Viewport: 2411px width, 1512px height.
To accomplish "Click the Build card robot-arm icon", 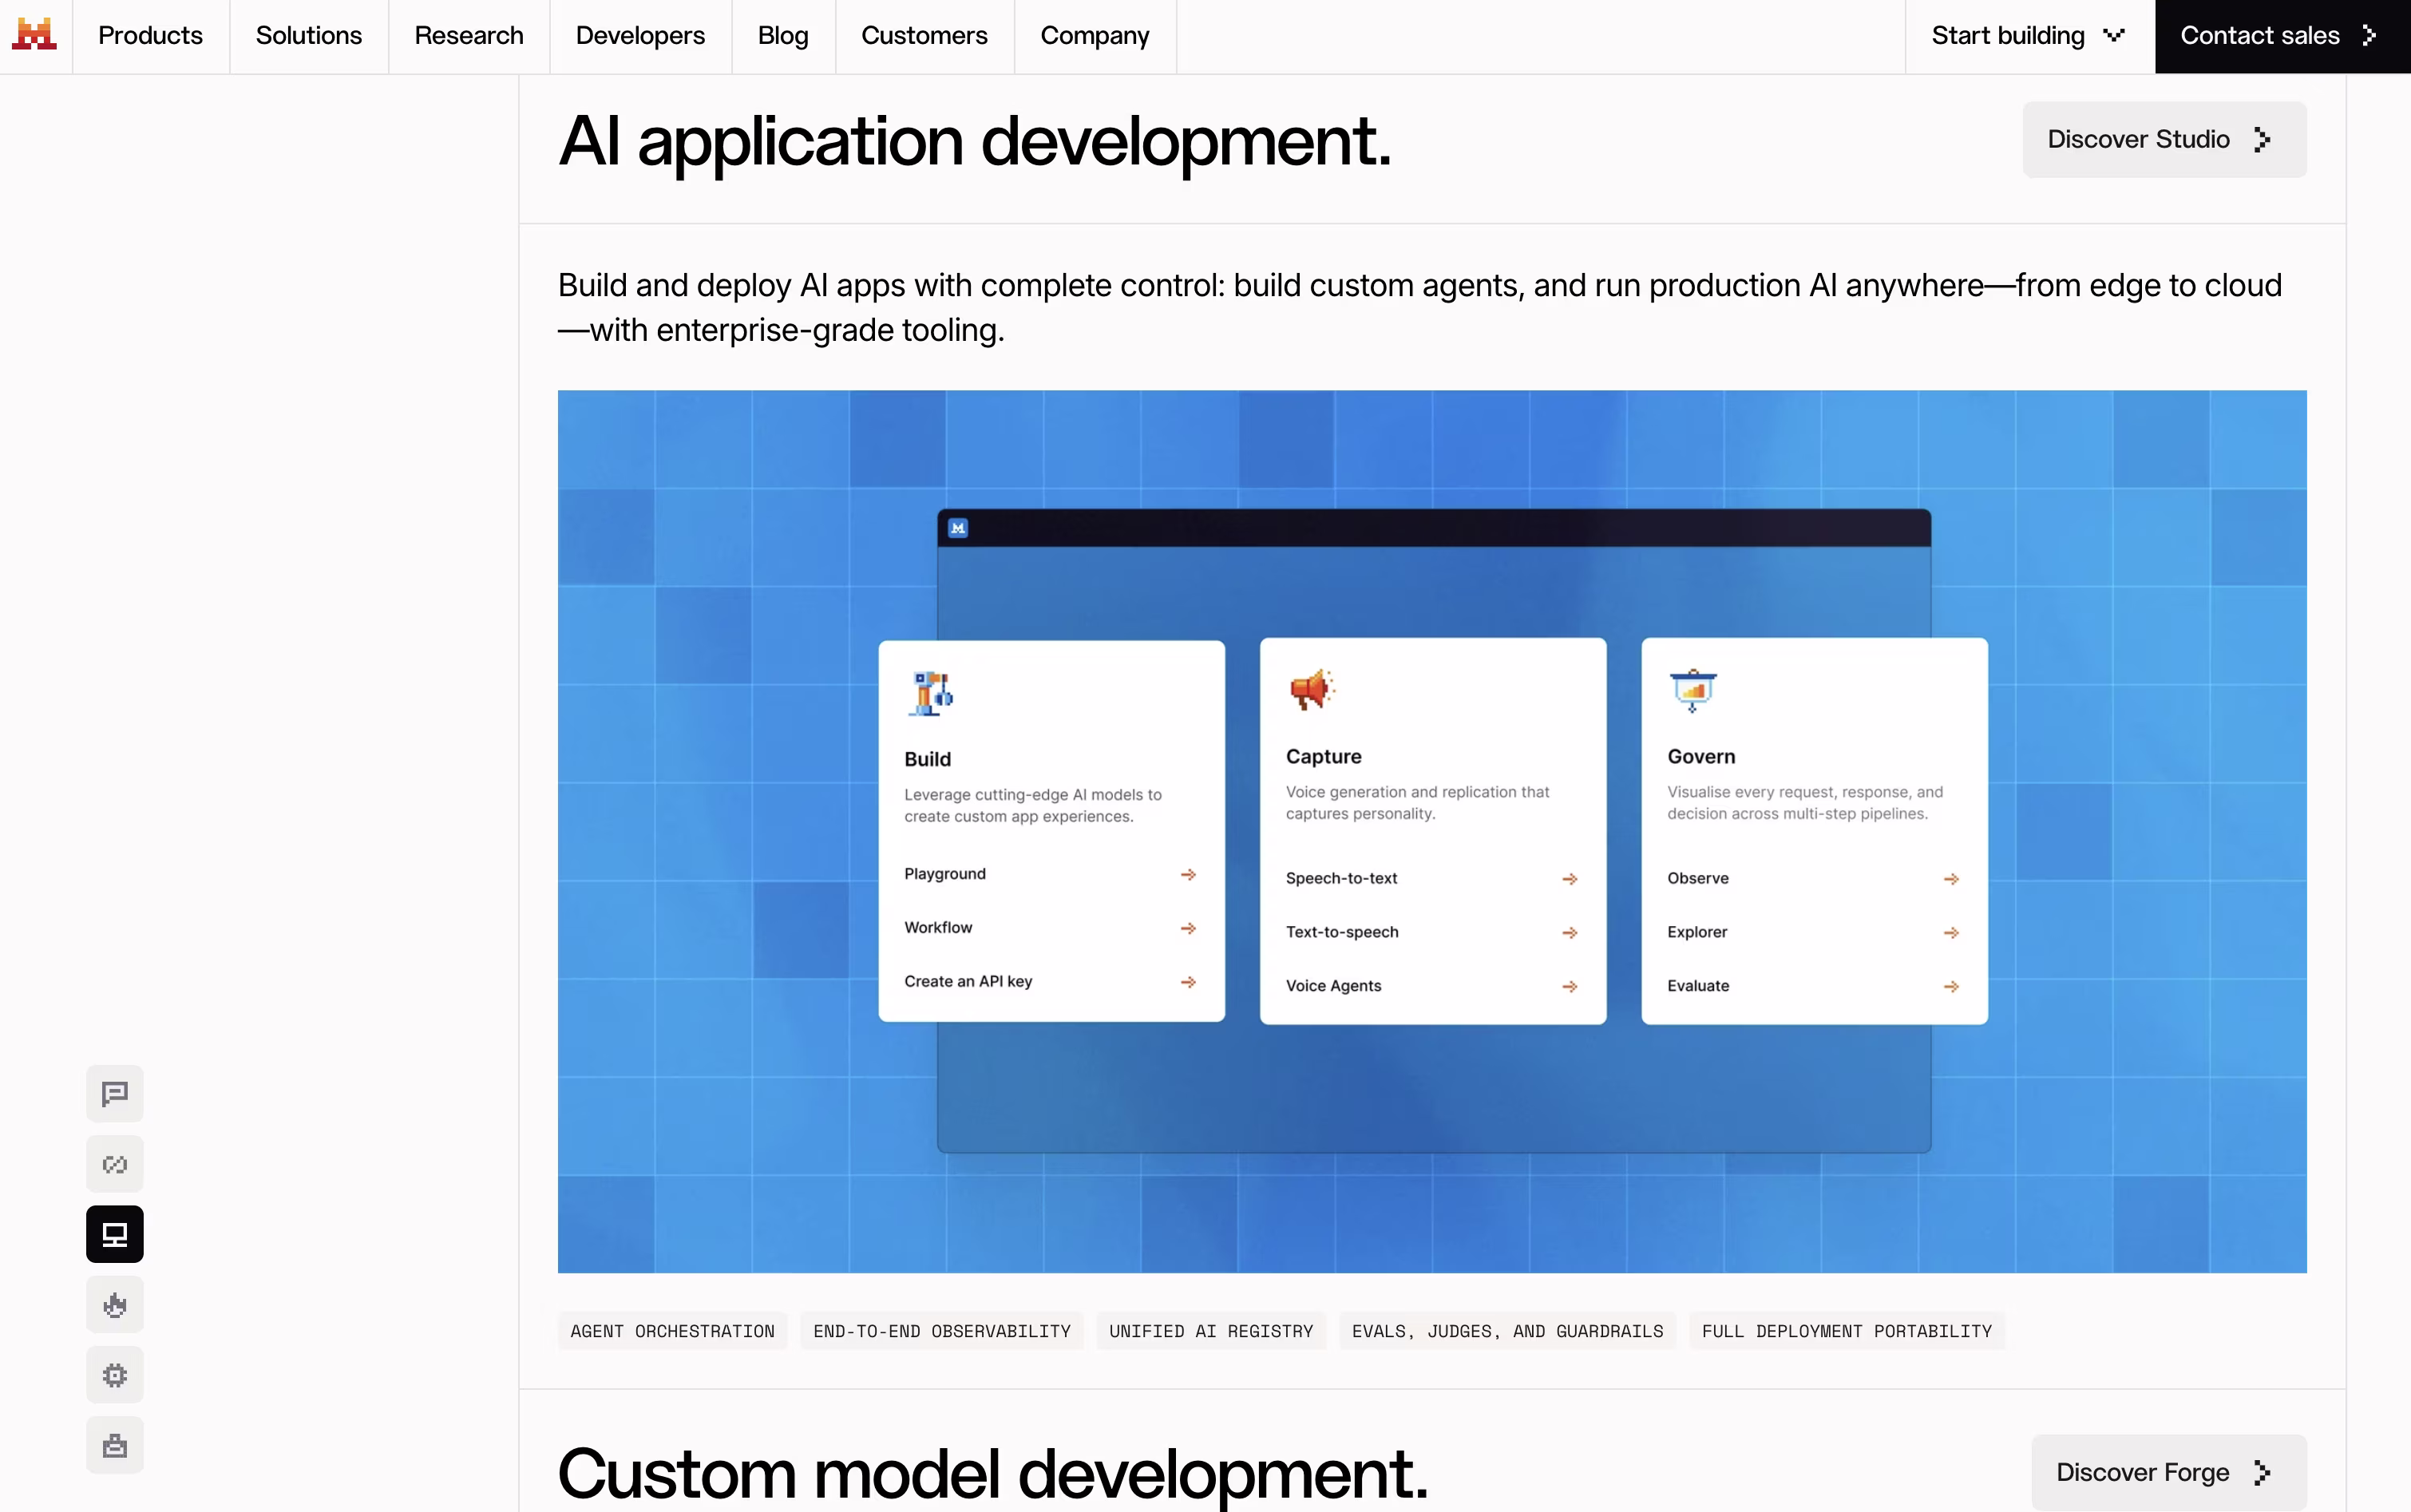I will pyautogui.click(x=930, y=693).
